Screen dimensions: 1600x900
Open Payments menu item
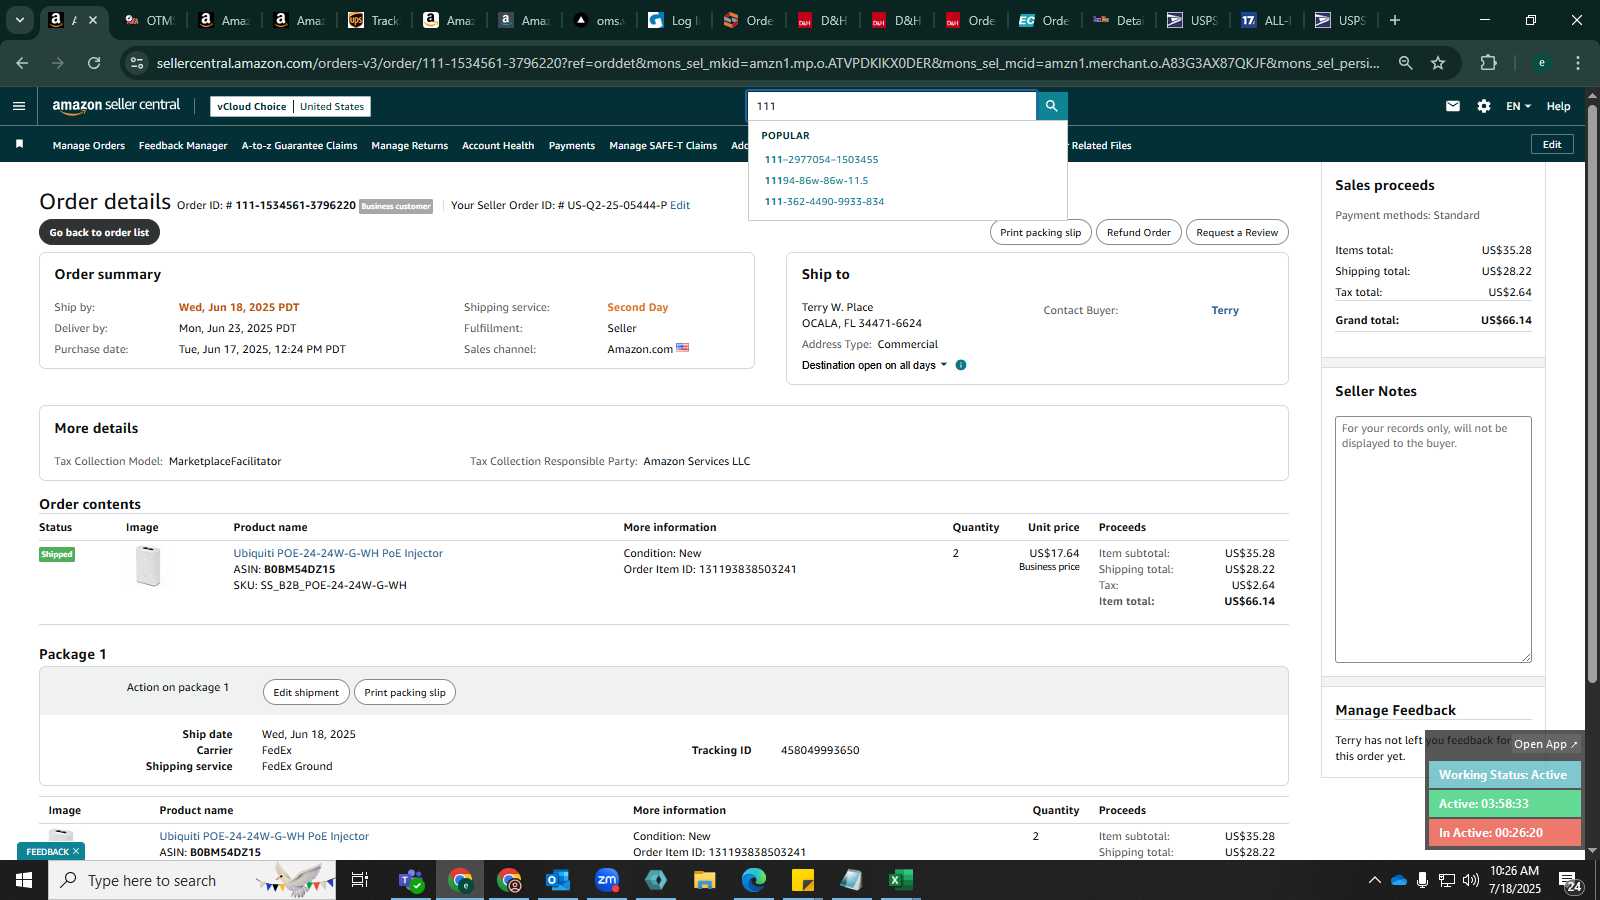[572, 145]
